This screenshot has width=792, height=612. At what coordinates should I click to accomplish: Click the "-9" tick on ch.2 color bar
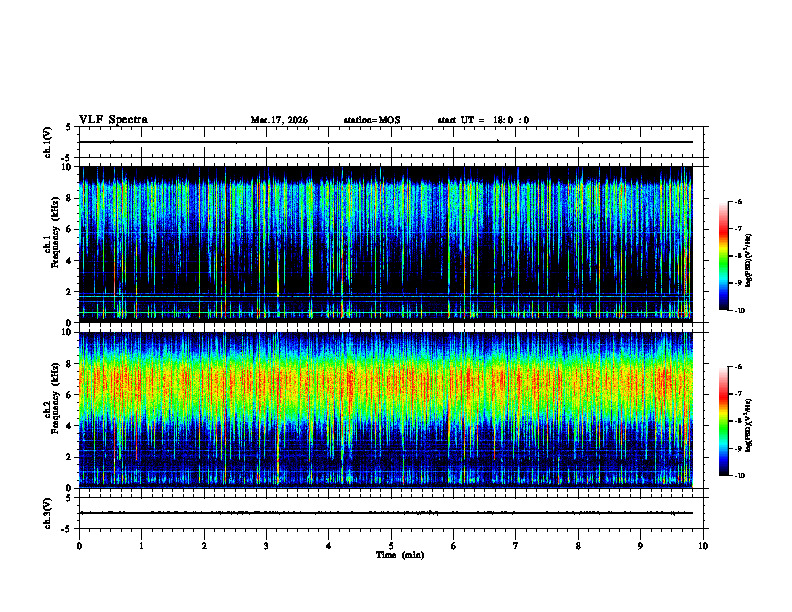(x=738, y=448)
